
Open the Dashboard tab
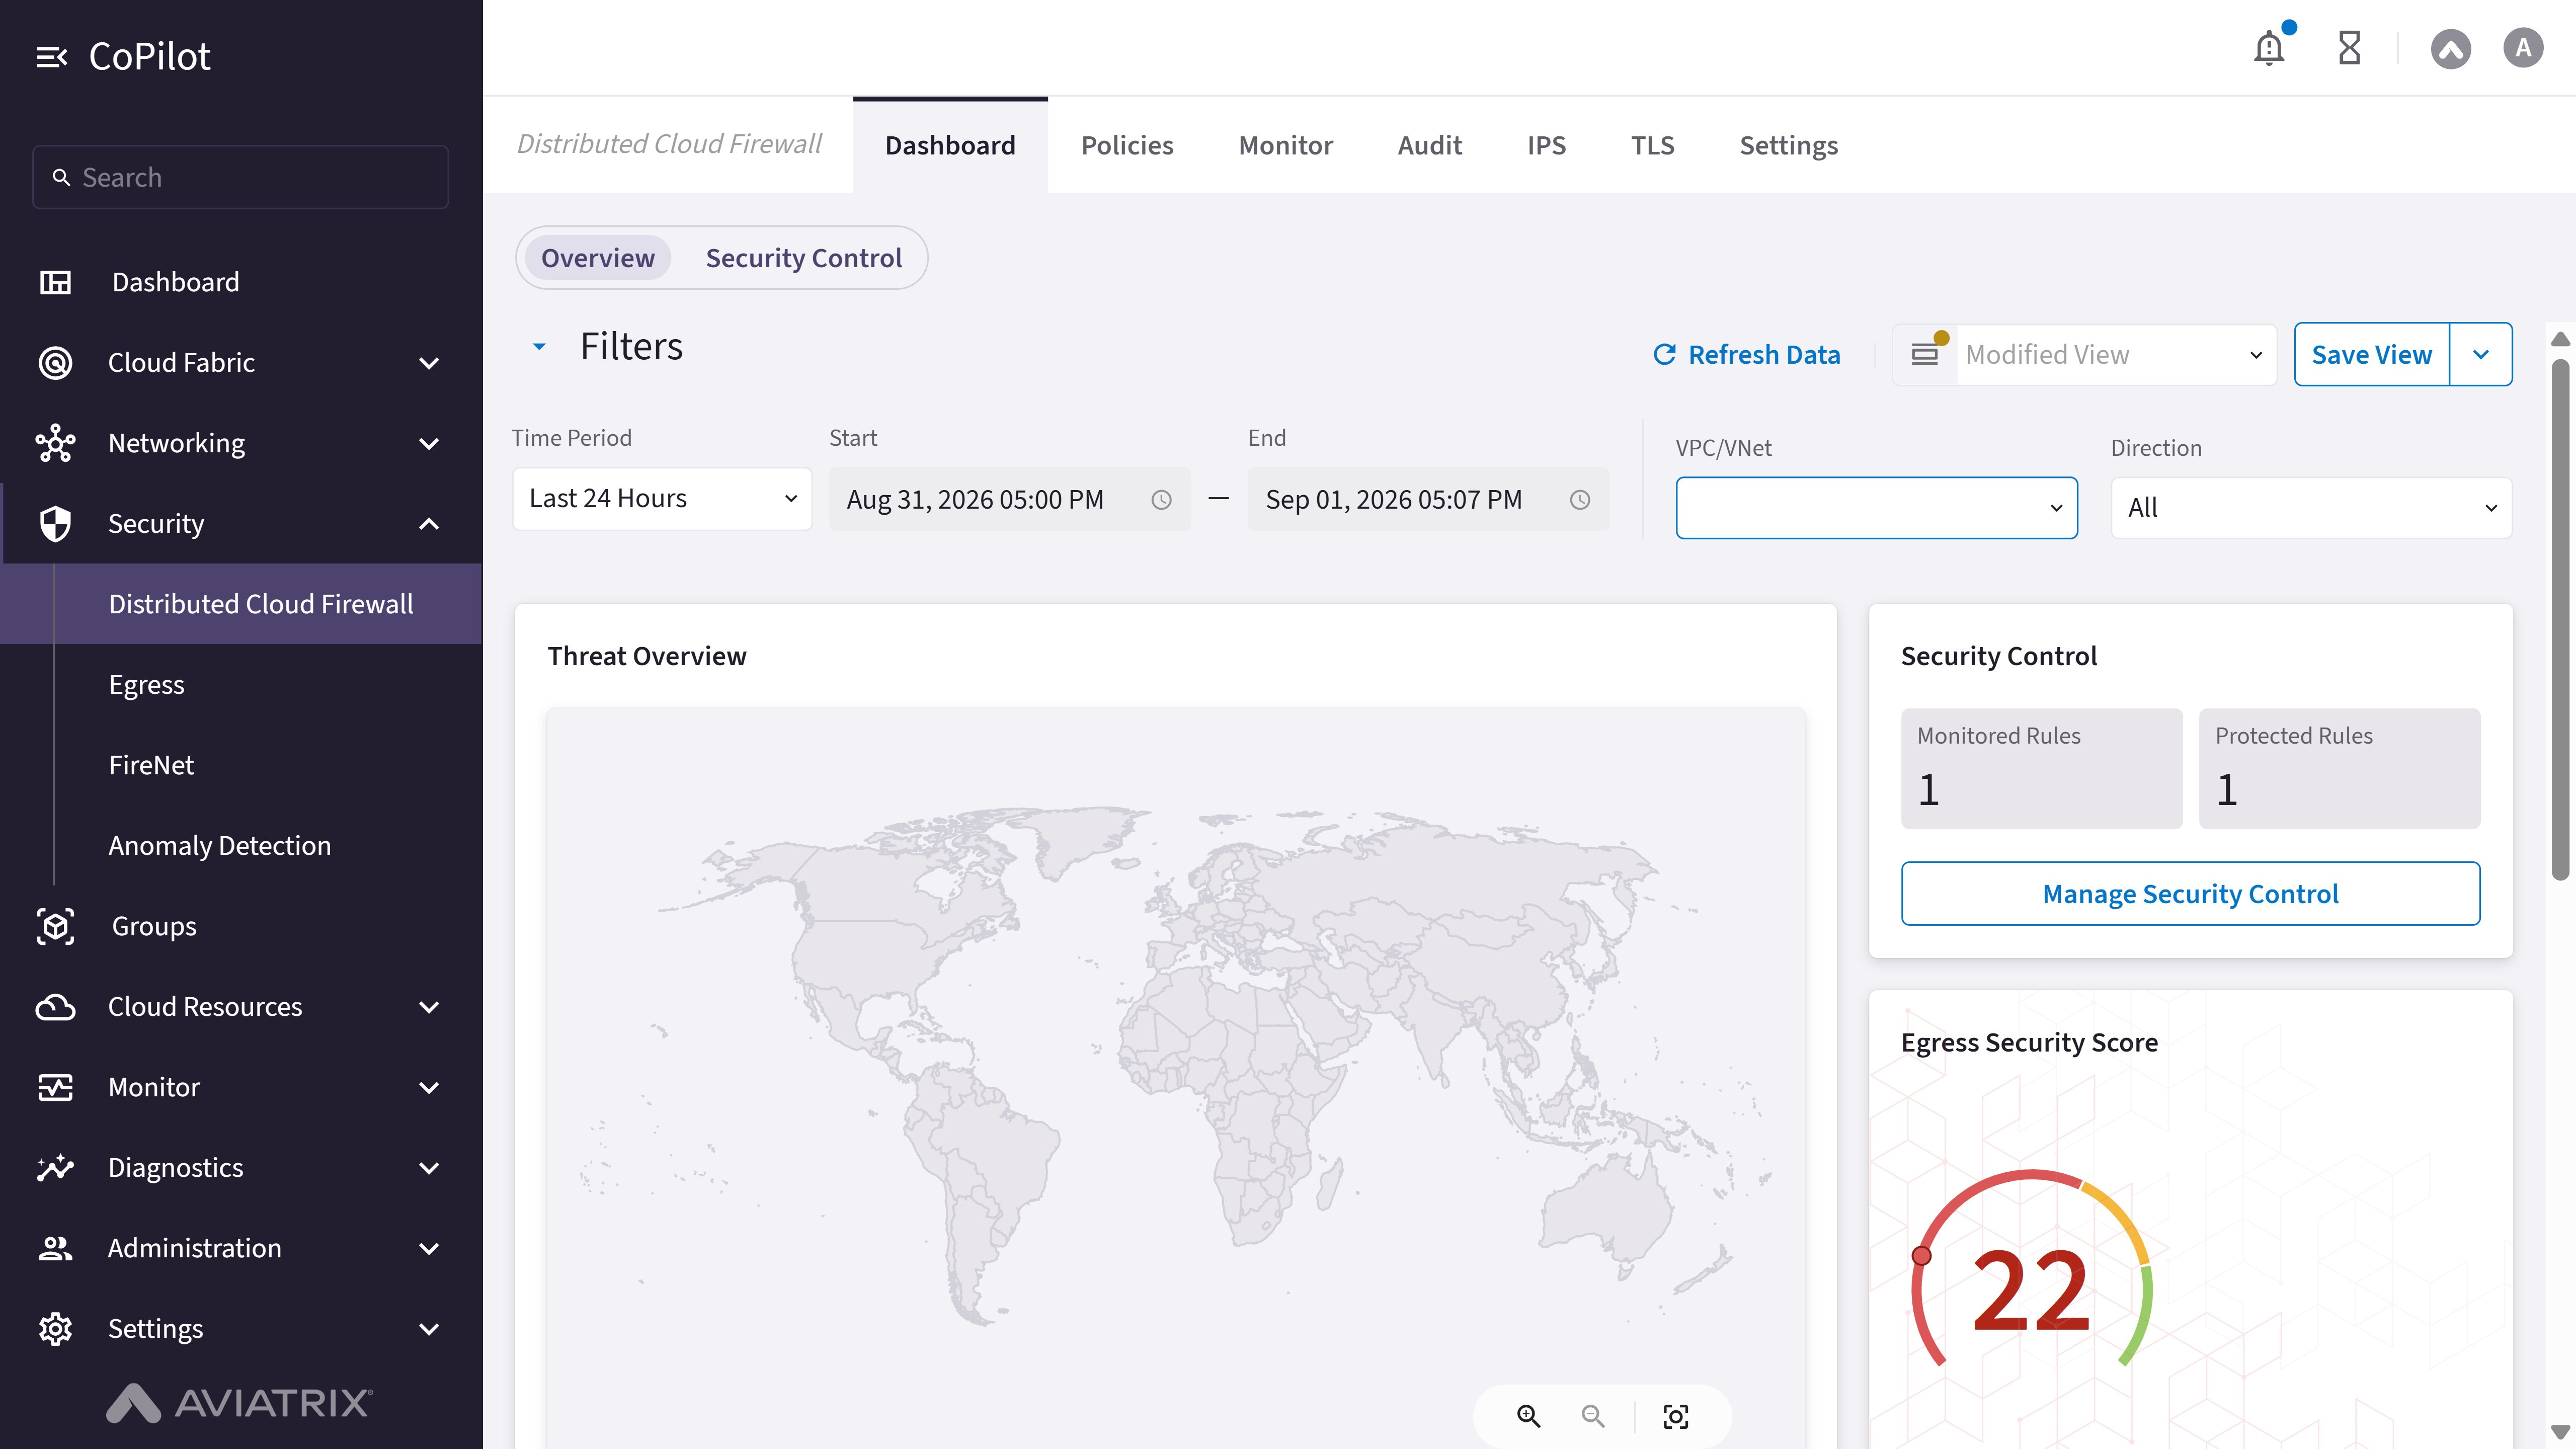click(950, 145)
